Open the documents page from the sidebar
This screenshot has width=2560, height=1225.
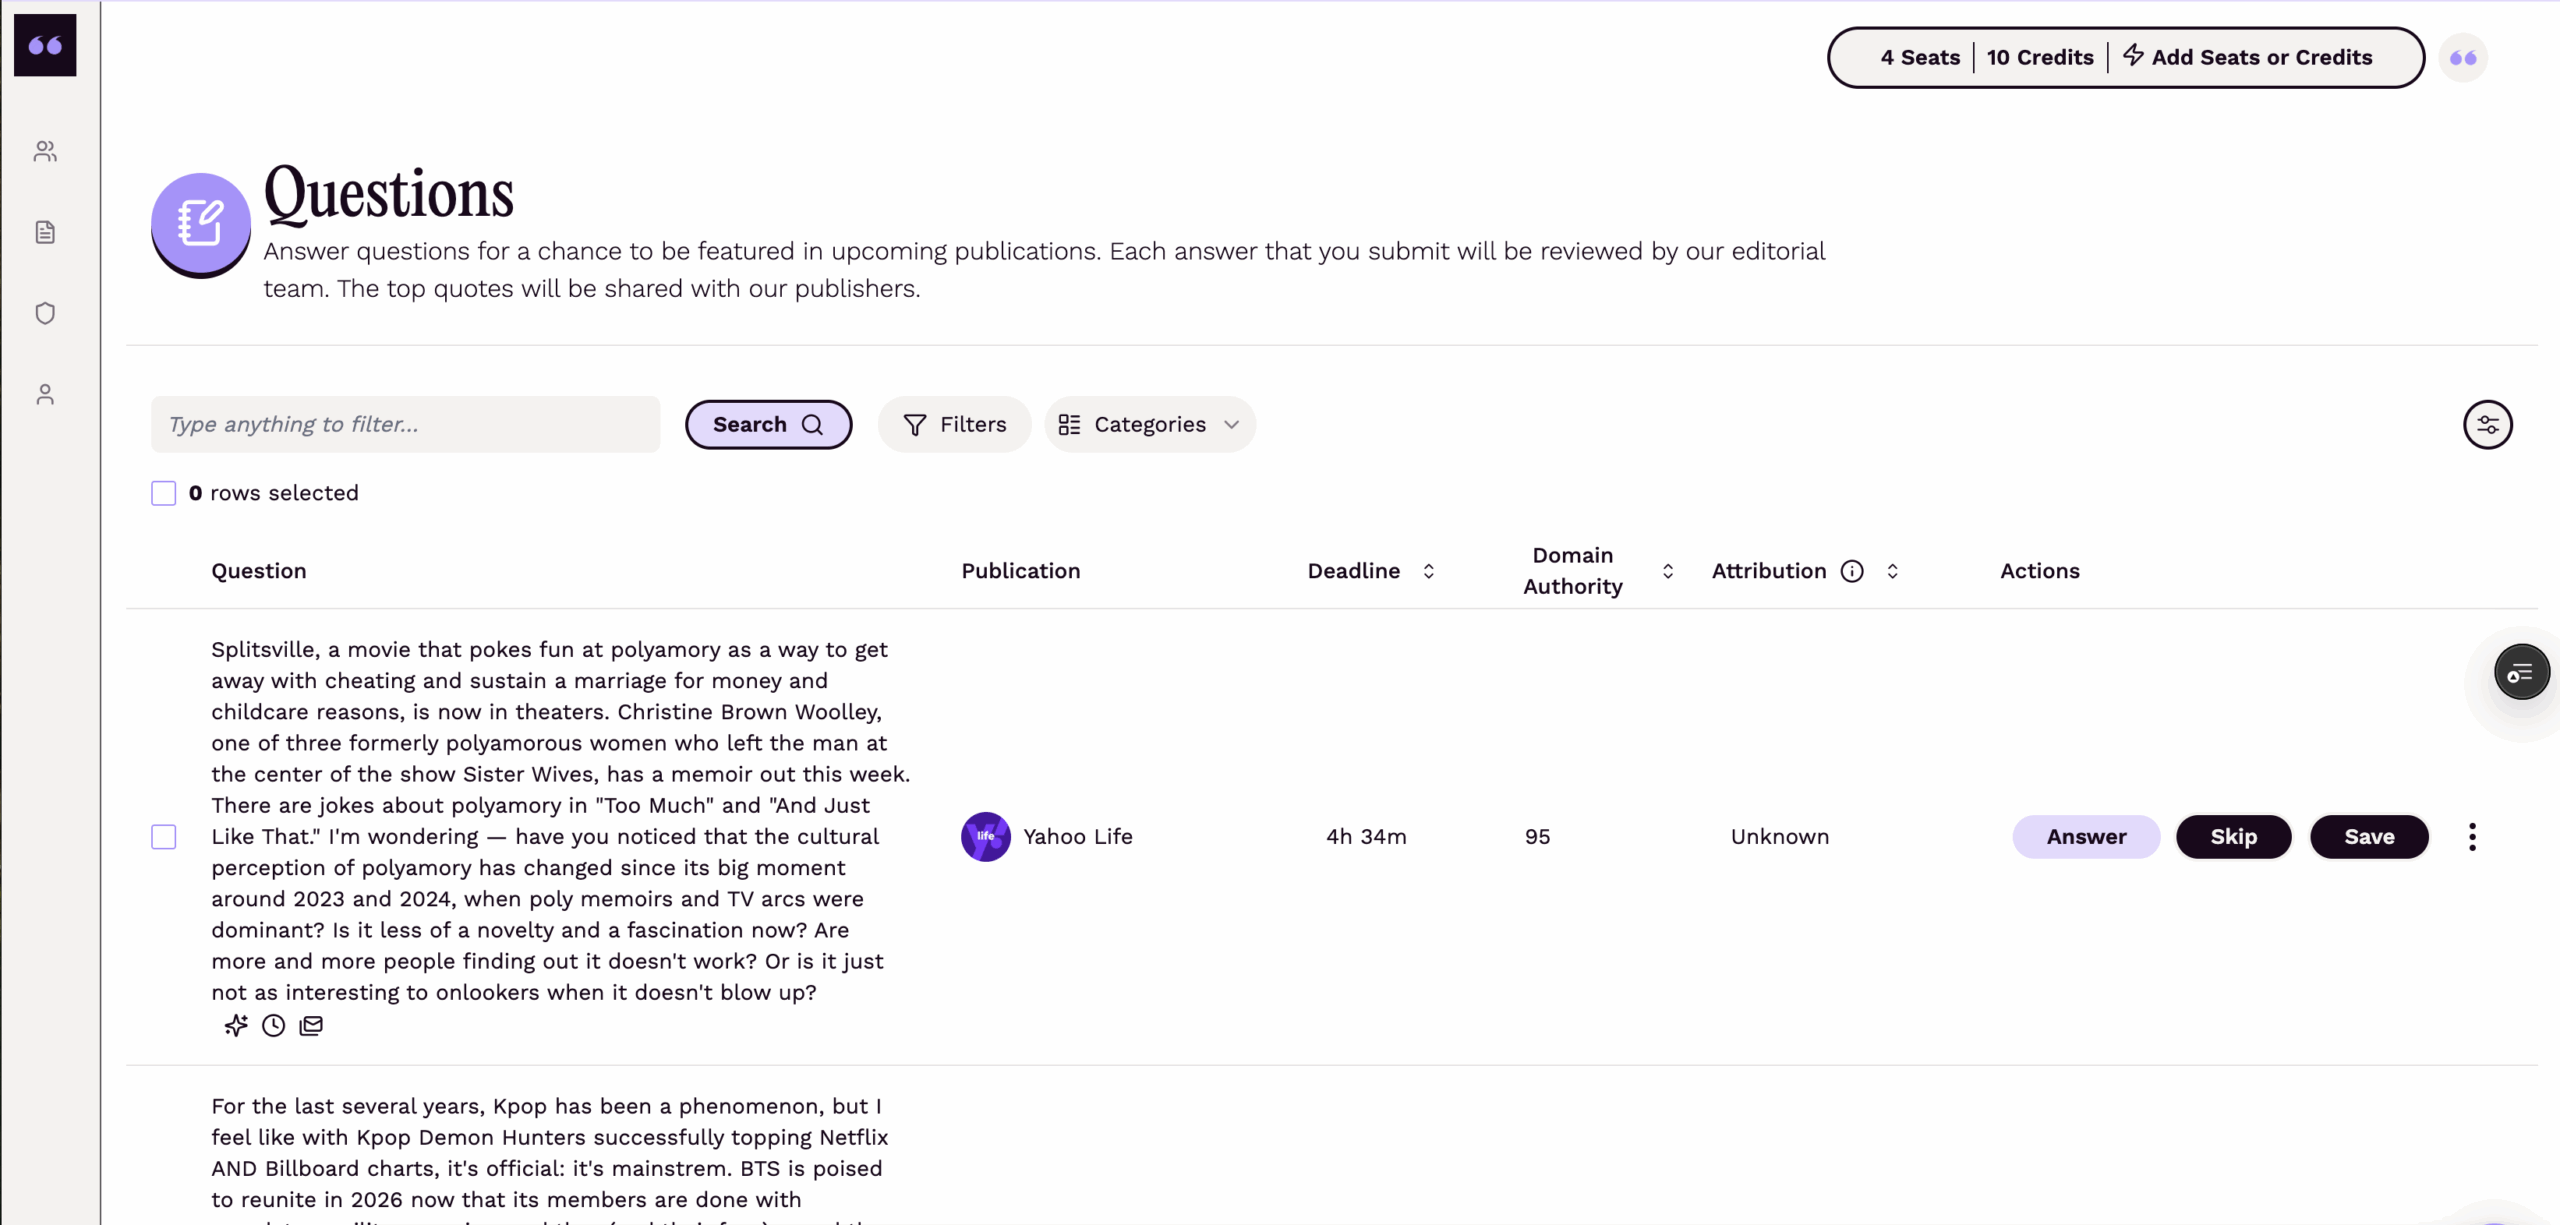[44, 231]
